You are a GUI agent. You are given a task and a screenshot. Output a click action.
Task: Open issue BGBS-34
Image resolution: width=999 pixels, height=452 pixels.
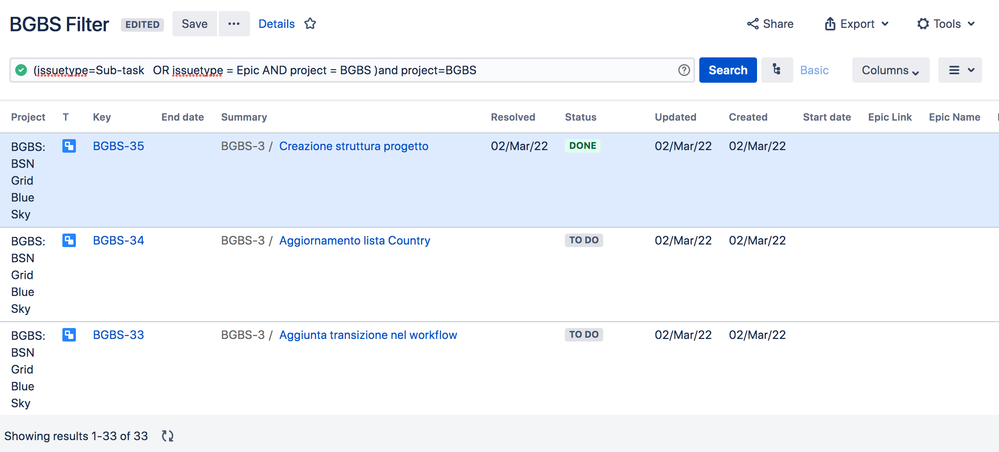click(x=119, y=240)
